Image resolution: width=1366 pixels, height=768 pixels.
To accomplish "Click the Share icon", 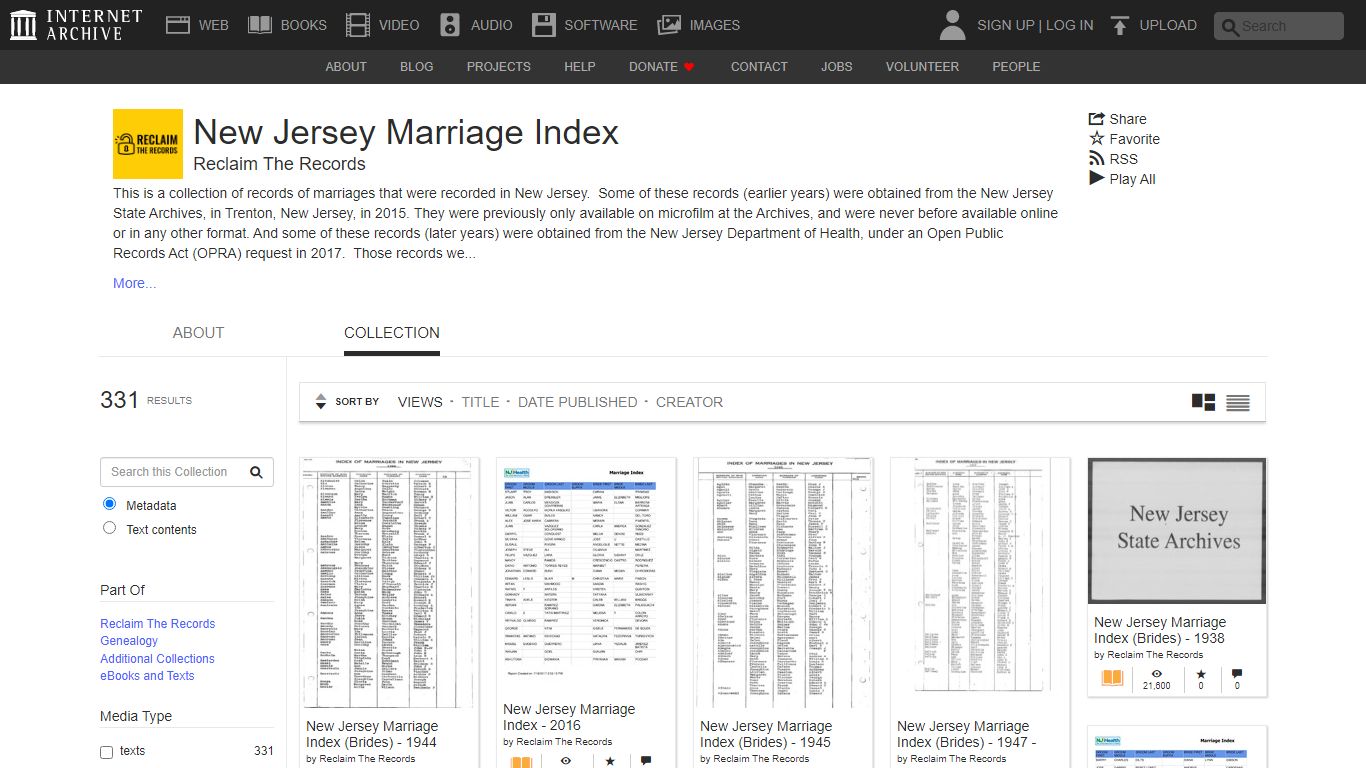I will [x=1097, y=119].
